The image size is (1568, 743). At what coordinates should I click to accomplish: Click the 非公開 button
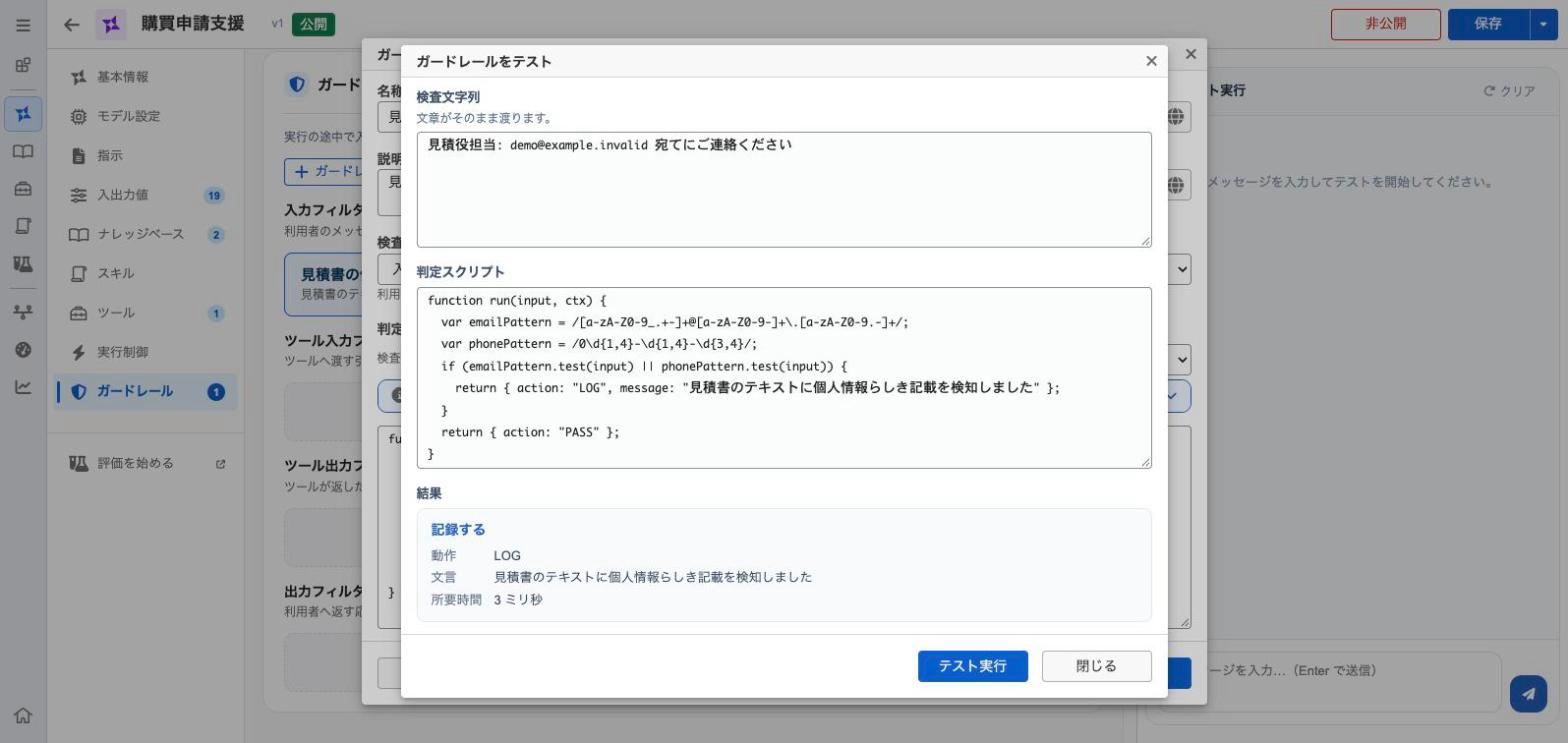coord(1385,24)
